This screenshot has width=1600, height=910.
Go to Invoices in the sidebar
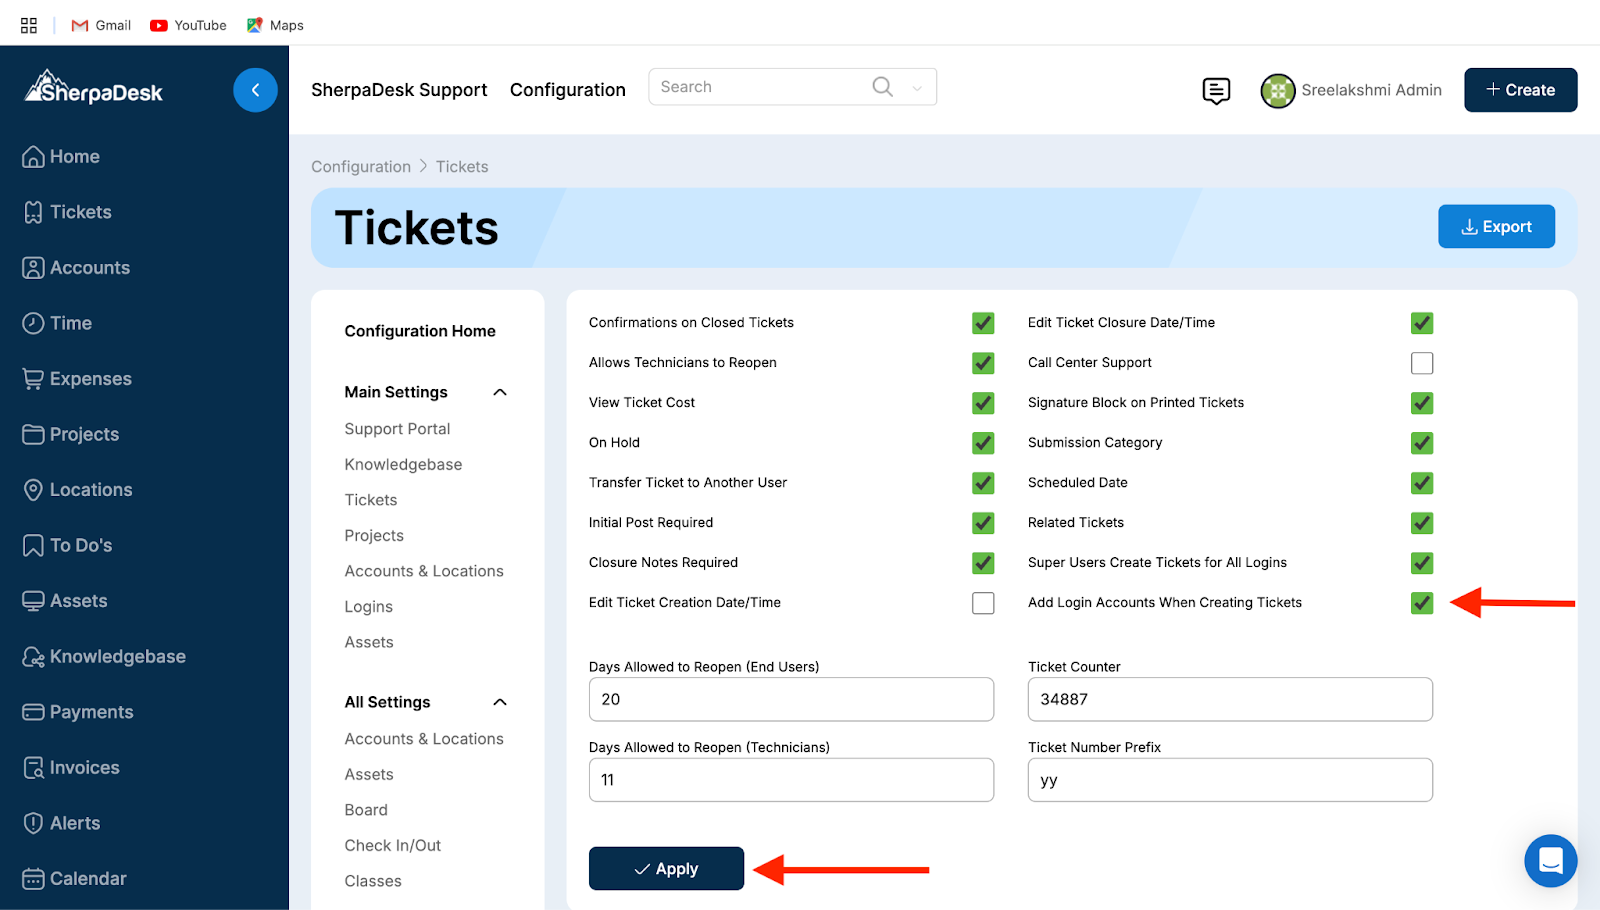[84, 768]
